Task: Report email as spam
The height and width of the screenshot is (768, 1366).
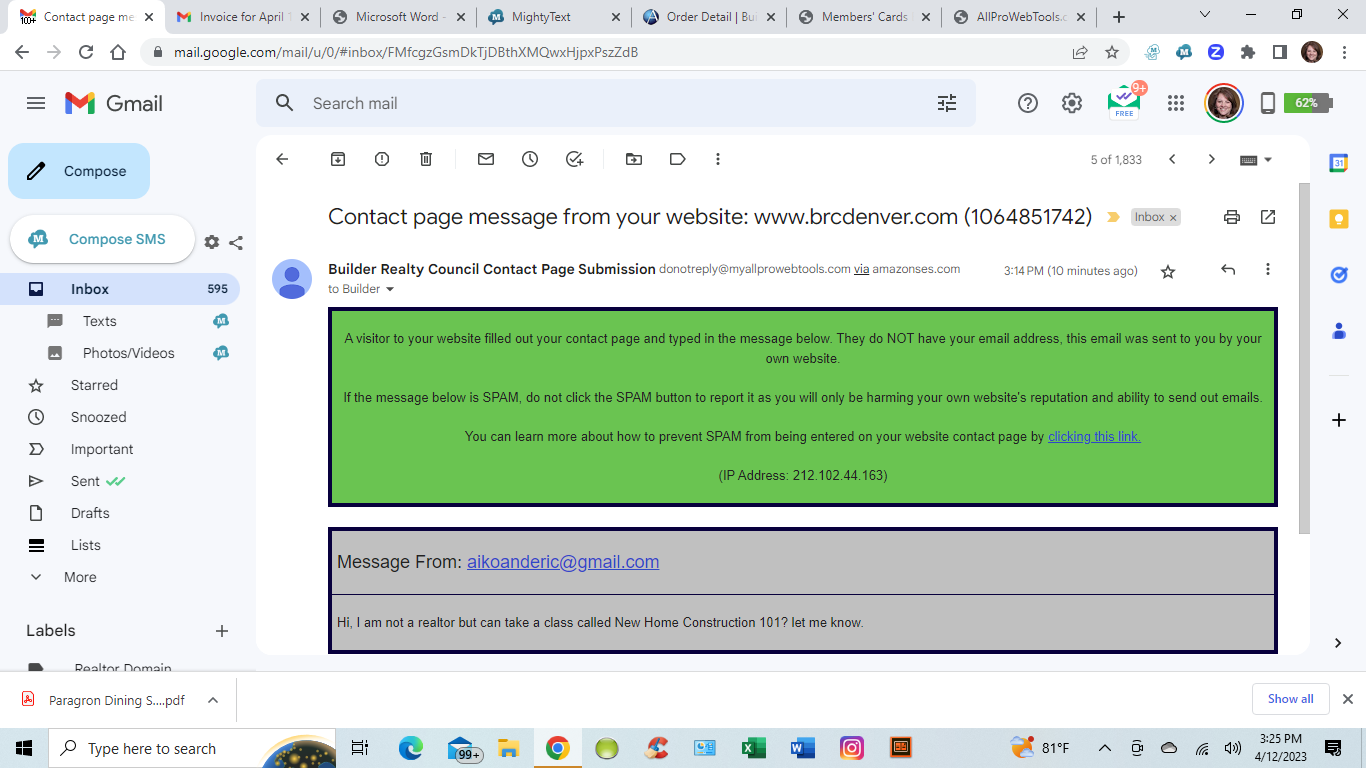Action: [382, 159]
